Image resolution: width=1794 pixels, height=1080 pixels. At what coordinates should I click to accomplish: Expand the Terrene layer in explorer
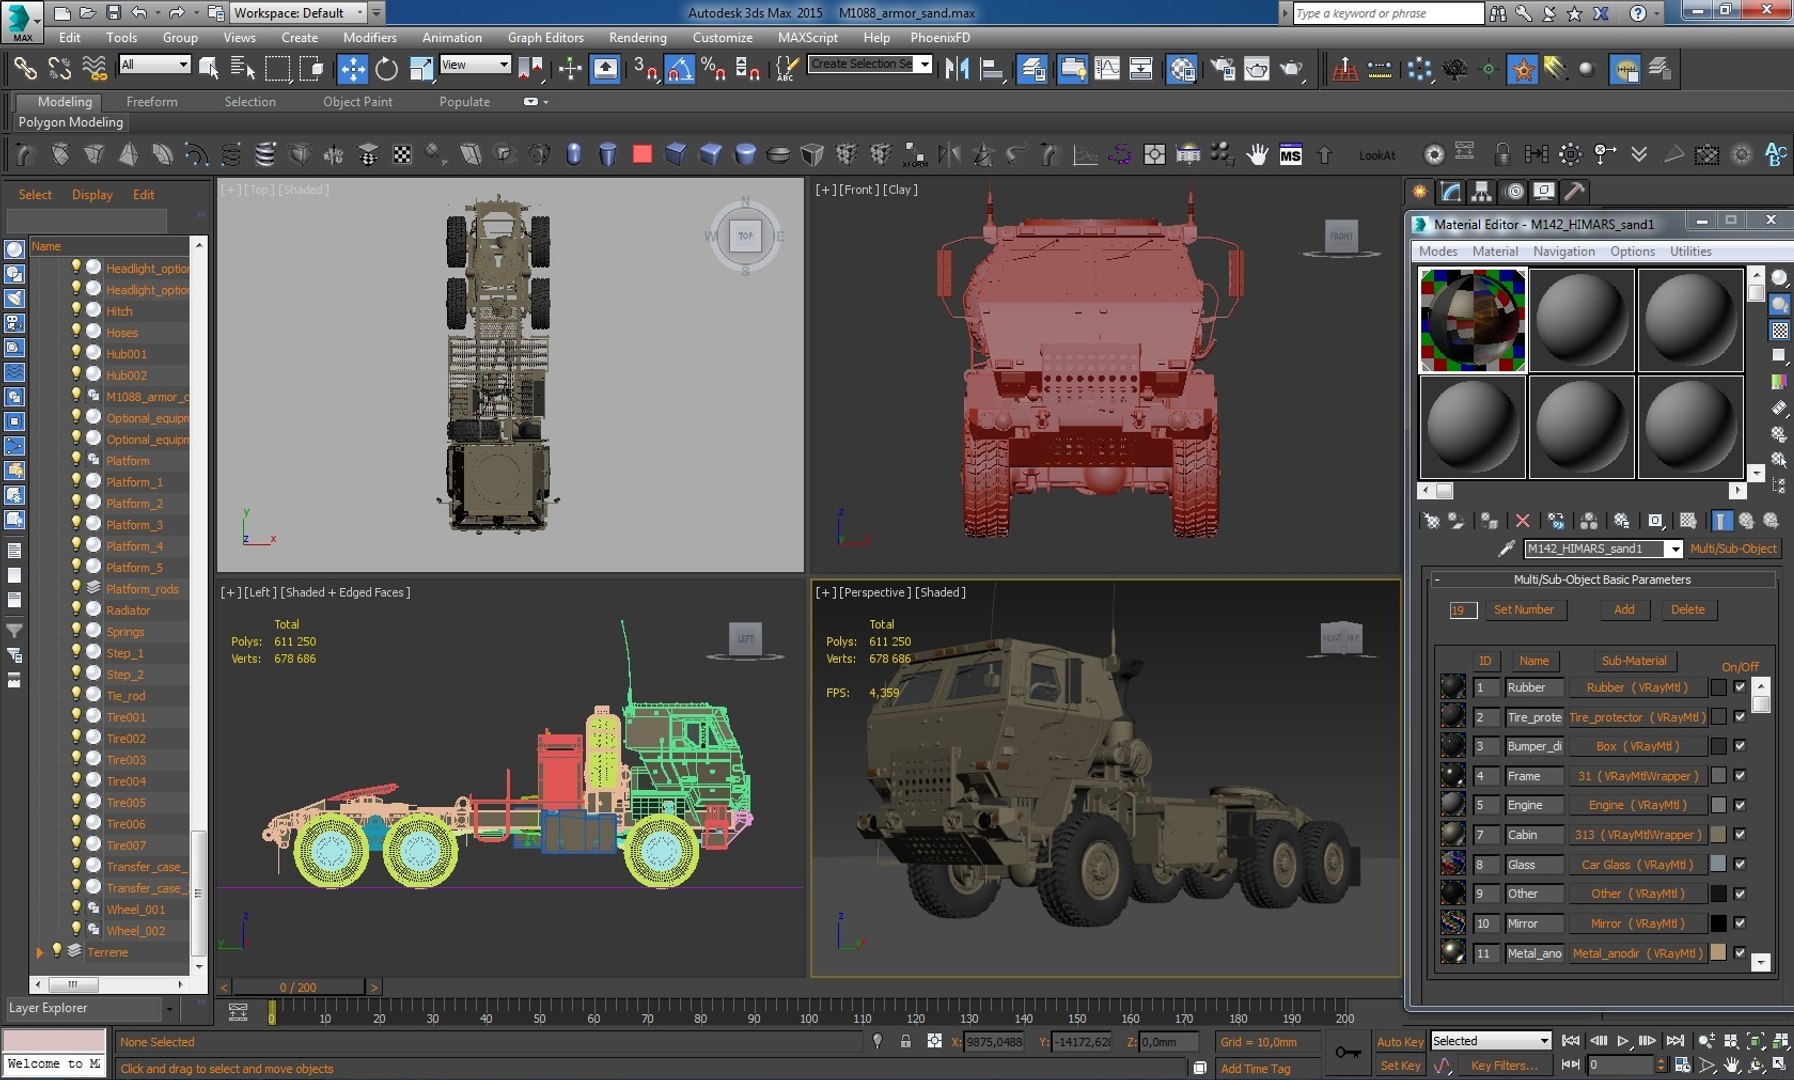(x=40, y=952)
